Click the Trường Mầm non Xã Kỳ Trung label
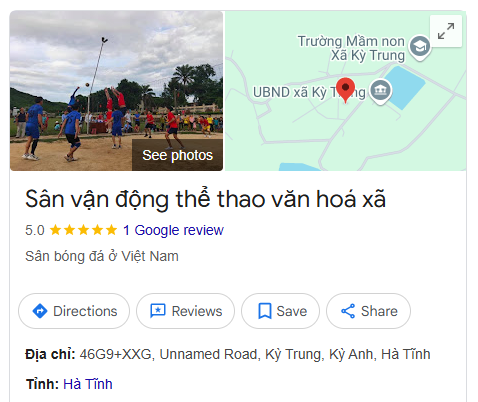The width and height of the screenshot is (478, 402). 351,48
